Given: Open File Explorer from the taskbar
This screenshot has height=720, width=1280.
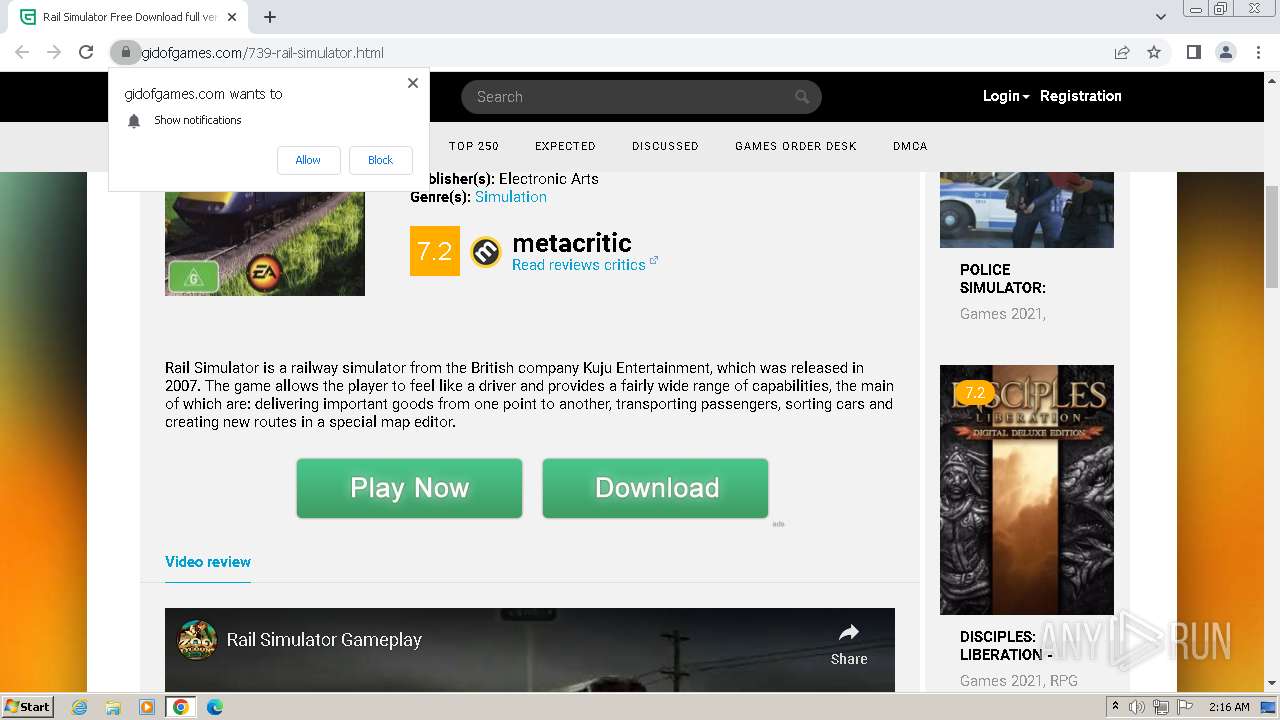Looking at the screenshot, I should [113, 707].
